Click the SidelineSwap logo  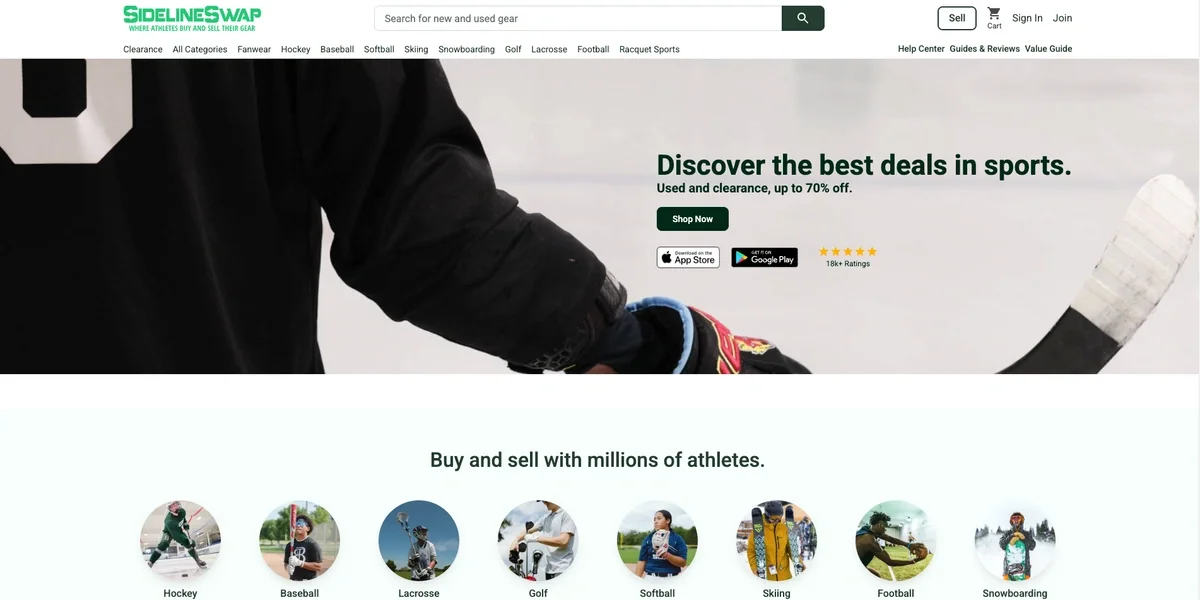(x=192, y=18)
